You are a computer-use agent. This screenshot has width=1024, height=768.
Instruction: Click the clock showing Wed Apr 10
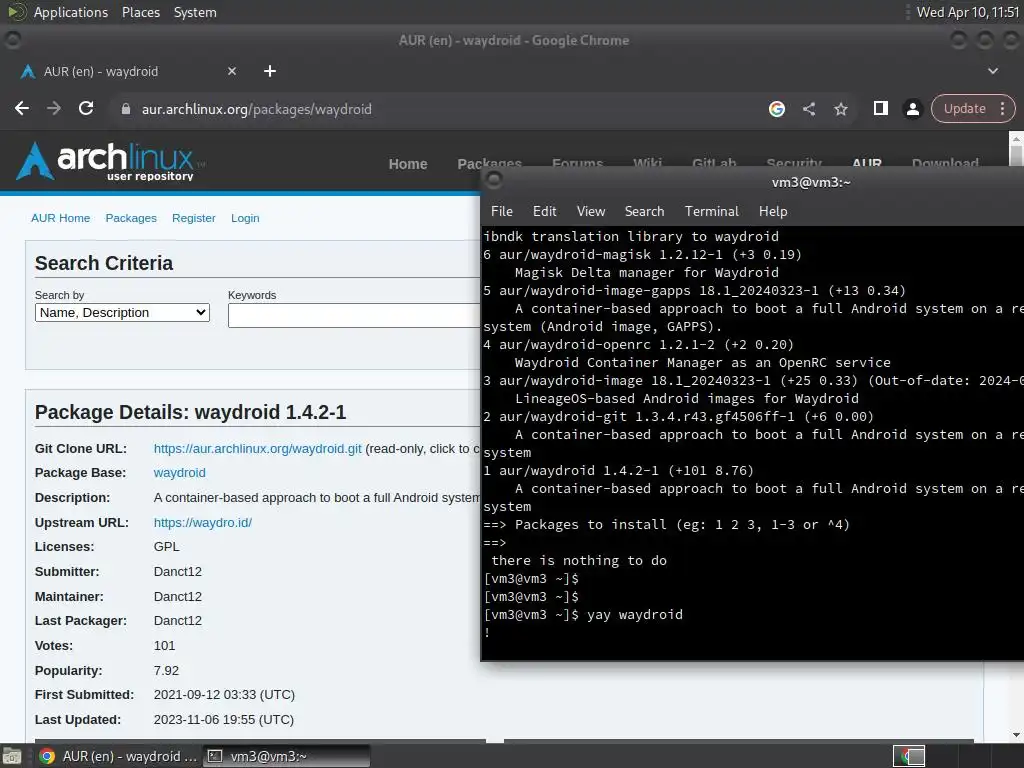coord(968,12)
